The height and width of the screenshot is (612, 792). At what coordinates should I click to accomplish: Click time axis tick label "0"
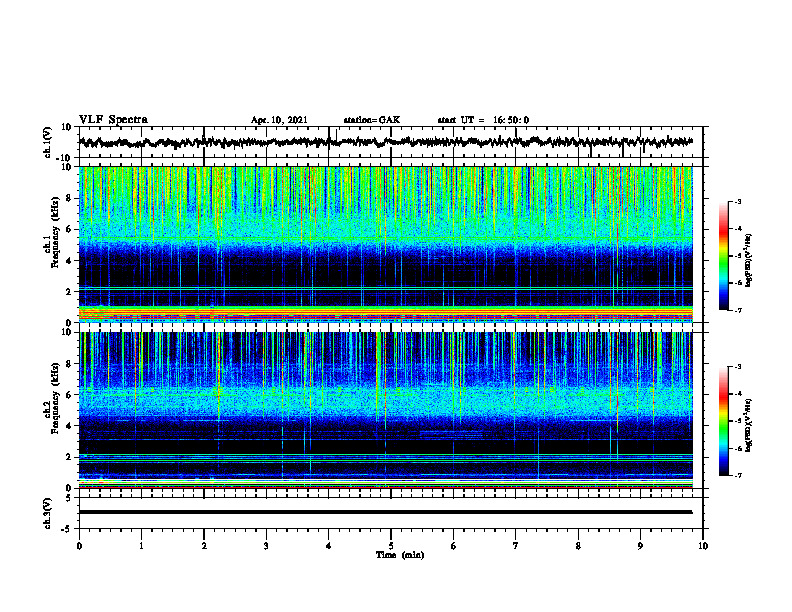79,546
